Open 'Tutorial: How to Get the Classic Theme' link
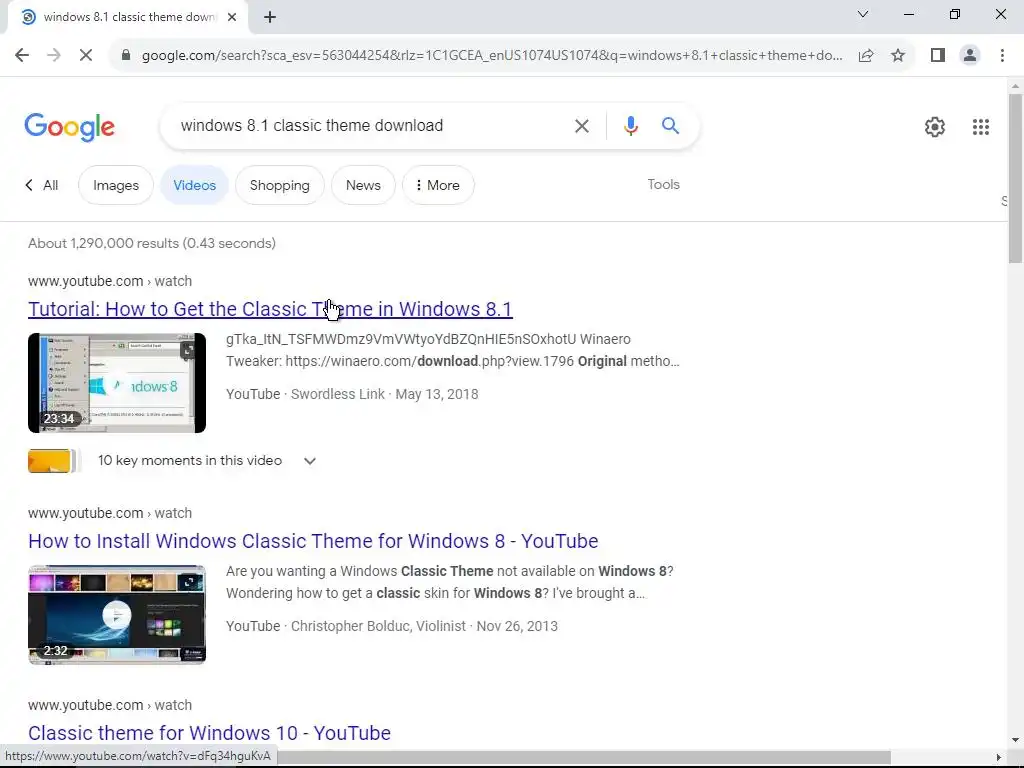Viewport: 1024px width, 768px height. click(270, 309)
